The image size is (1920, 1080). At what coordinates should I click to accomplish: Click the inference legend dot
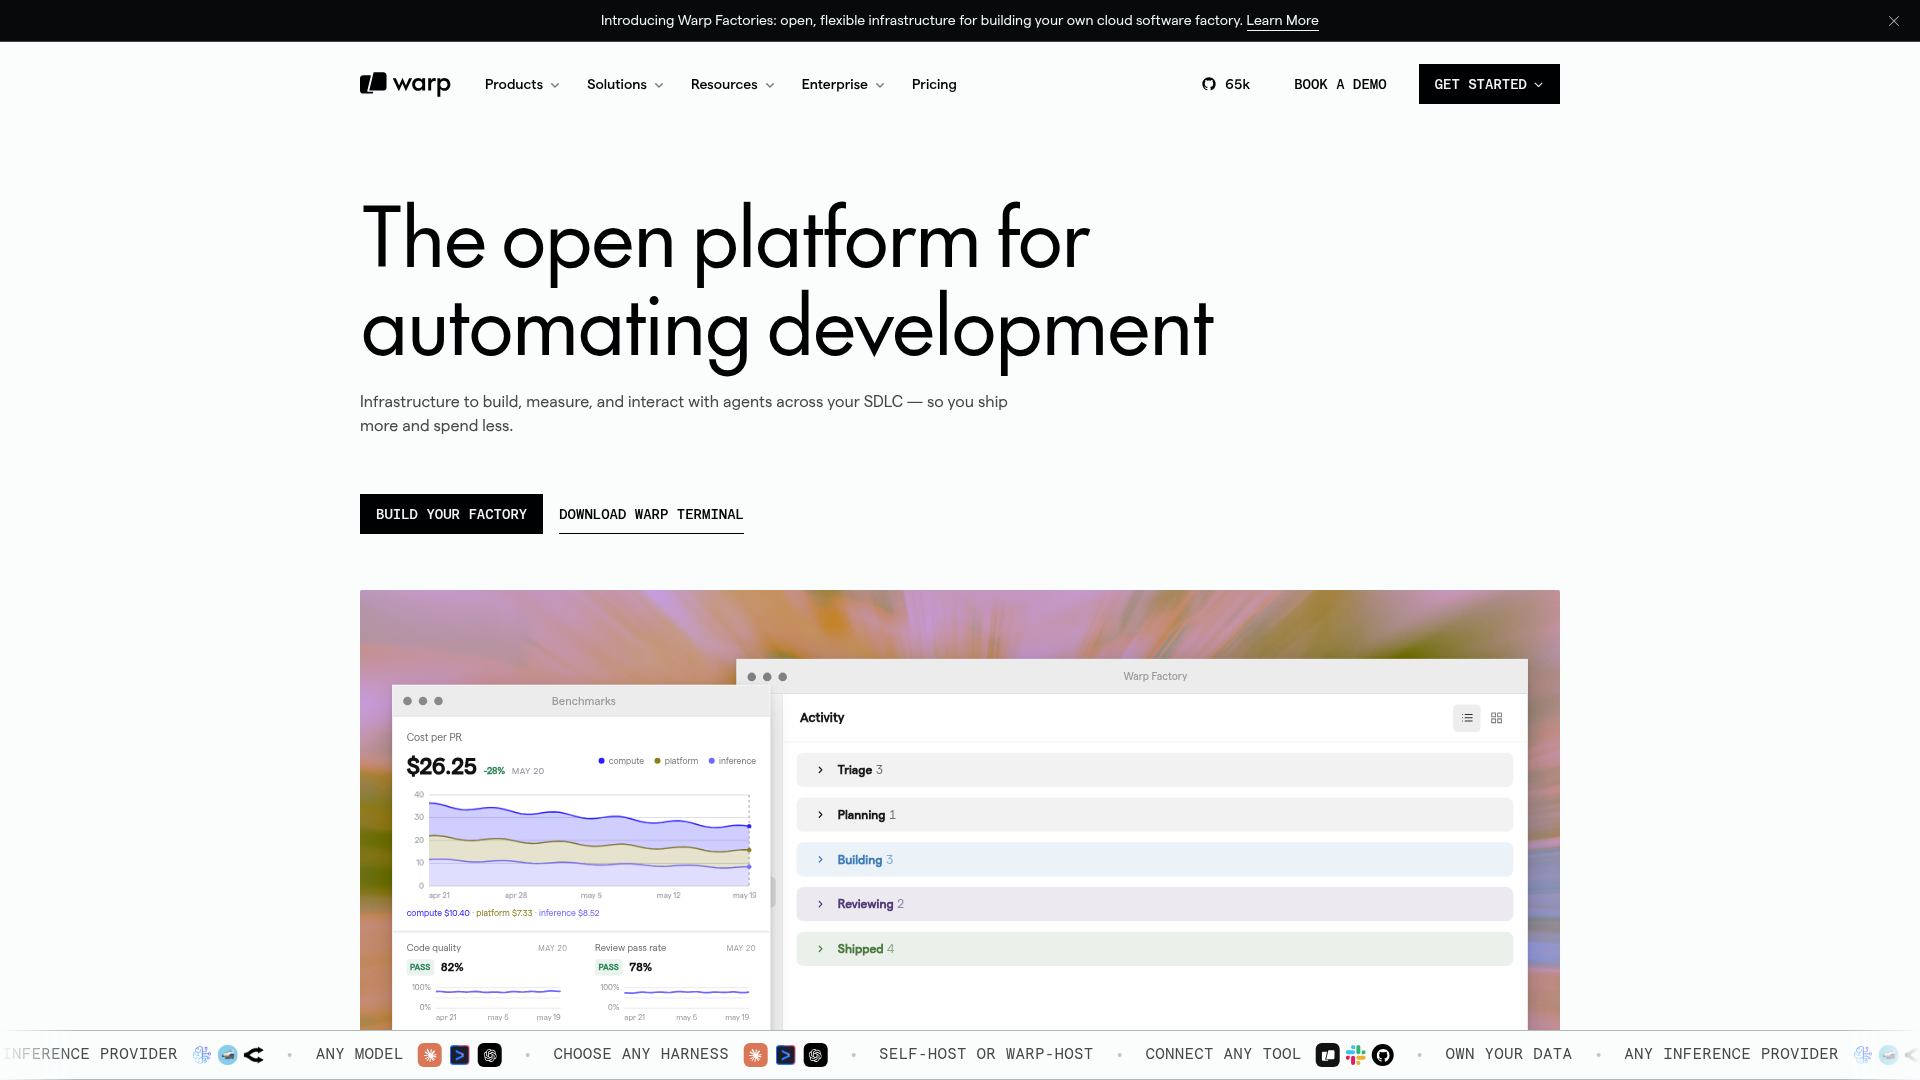point(712,761)
